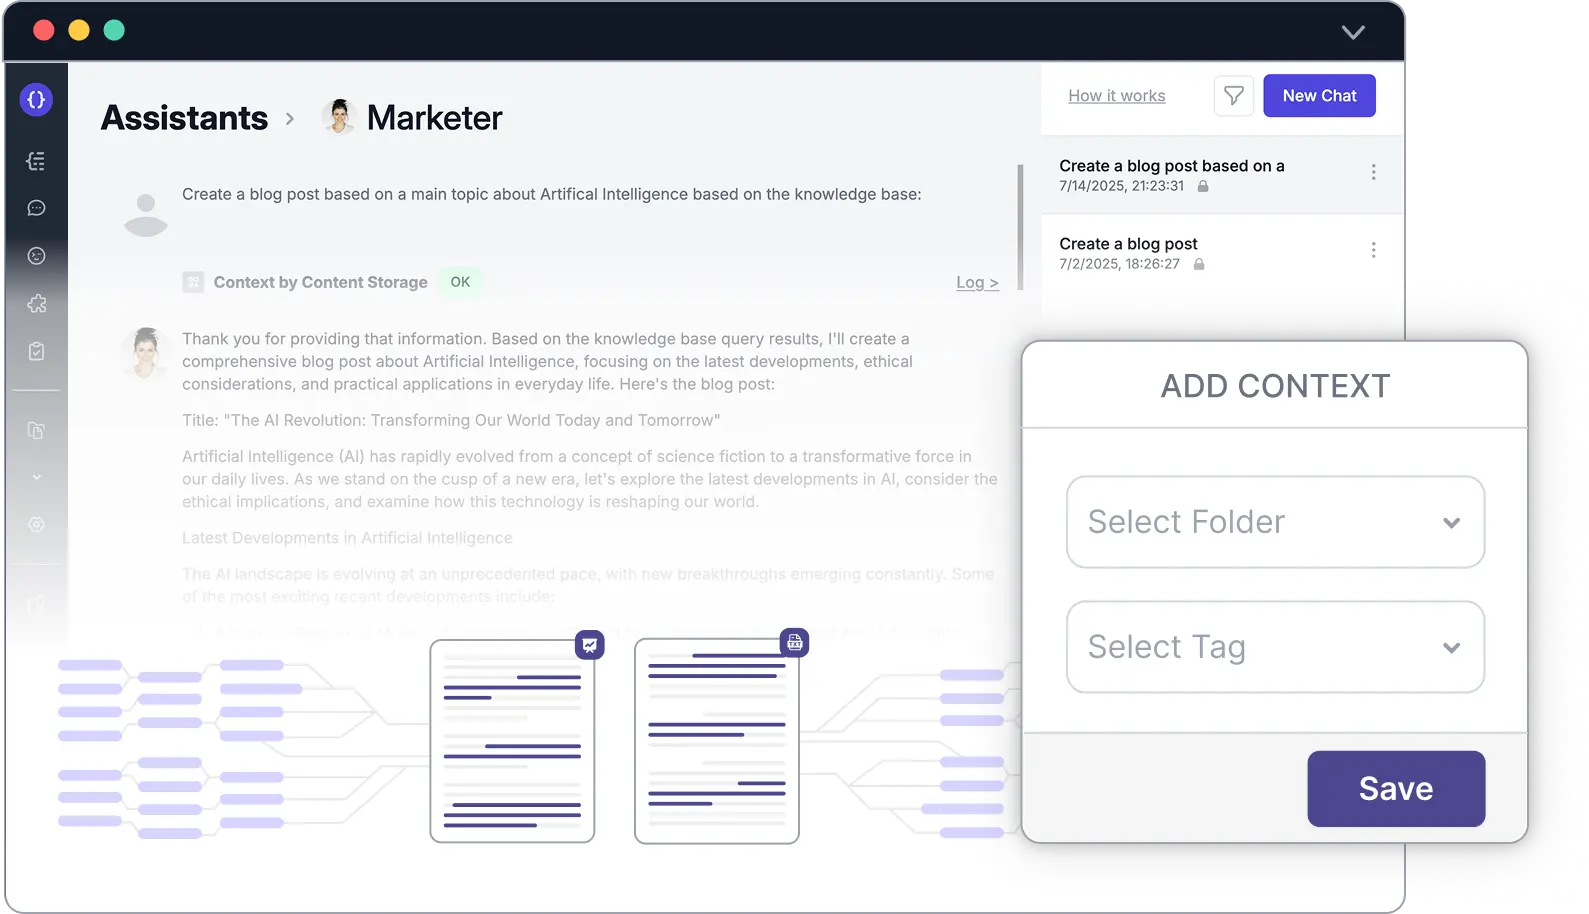Click the curly braces logo icon
The width and height of the screenshot is (1589, 914).
37,99
